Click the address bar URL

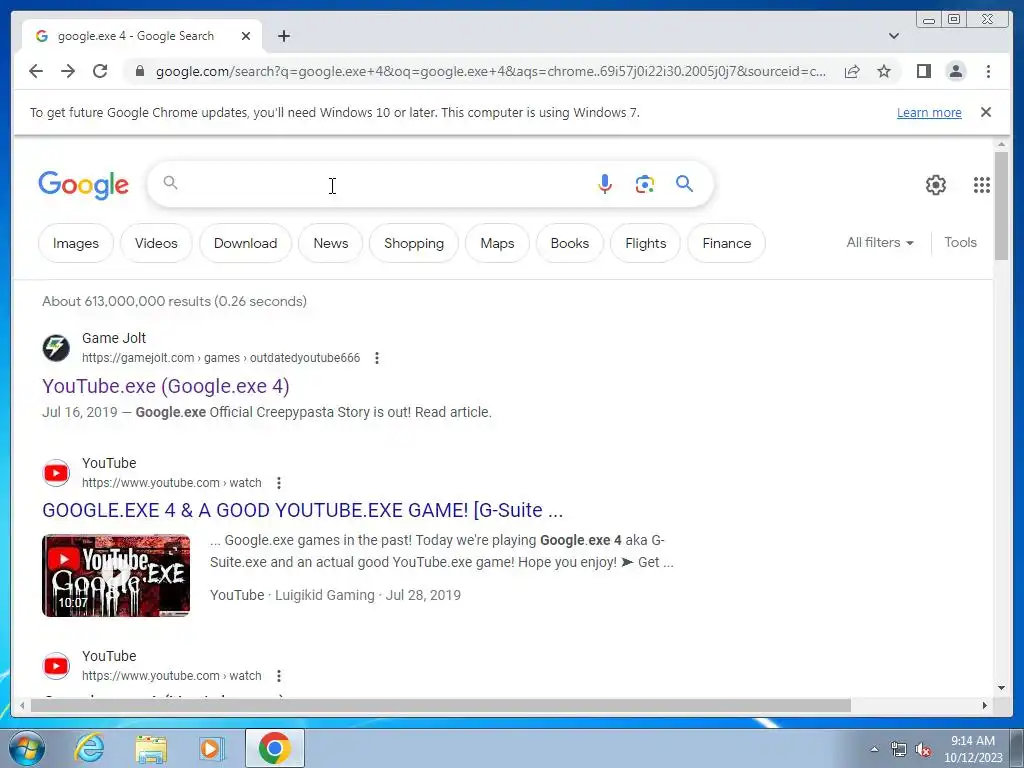pos(490,71)
